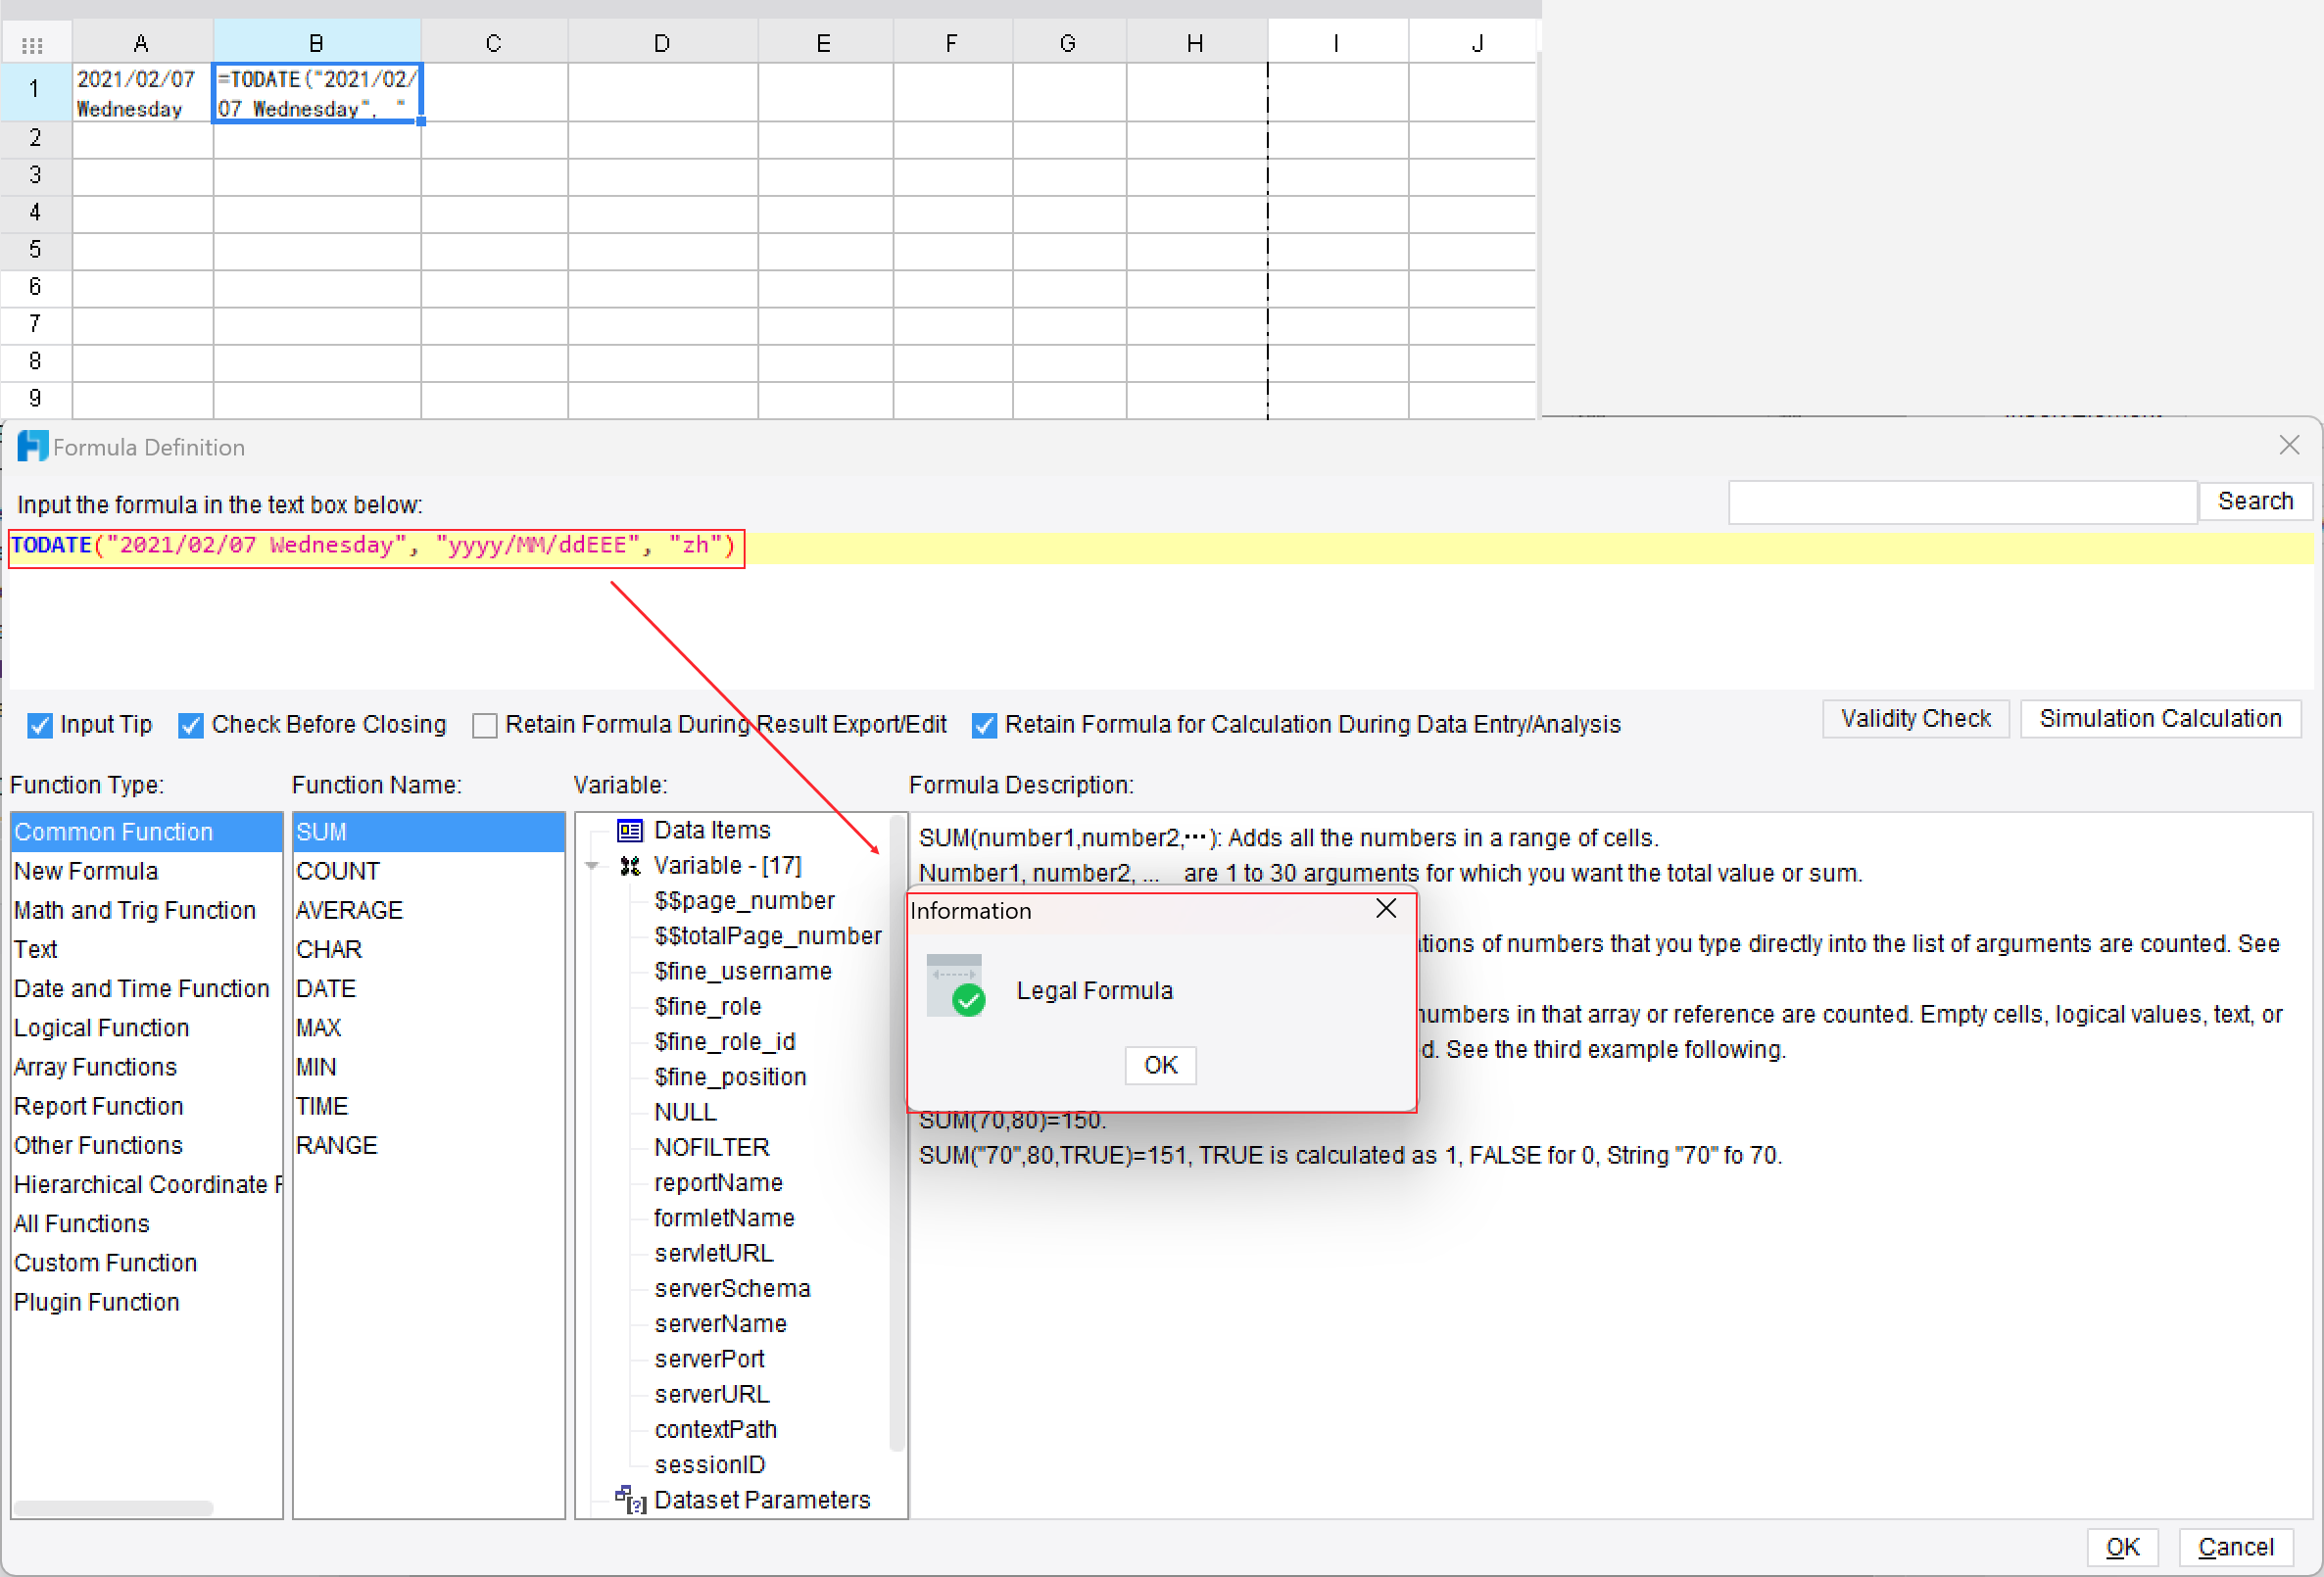Click the select-all grid corner icon
Viewport: 2324px width, 1577px height.
coord(33,43)
